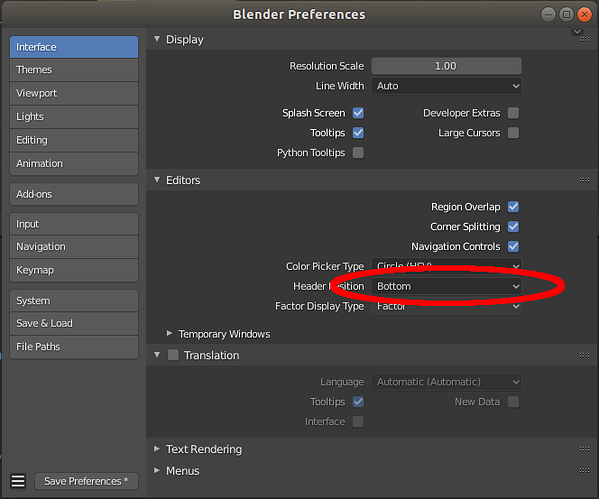Viewport: 599px width, 499px height.
Task: Enable the Translation panel checkbox
Action: pyautogui.click(x=173, y=355)
